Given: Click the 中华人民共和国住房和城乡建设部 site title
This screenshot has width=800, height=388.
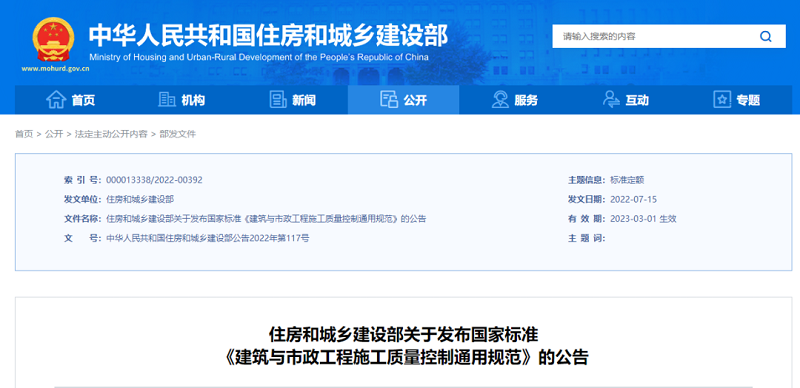Looking at the screenshot, I should pyautogui.click(x=268, y=36).
